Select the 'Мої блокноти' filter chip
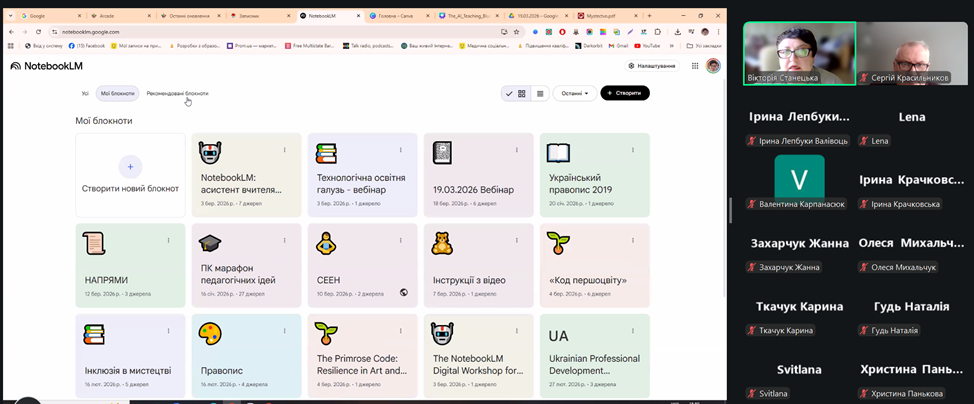Viewport: 974px width, 404px height. pyautogui.click(x=118, y=93)
